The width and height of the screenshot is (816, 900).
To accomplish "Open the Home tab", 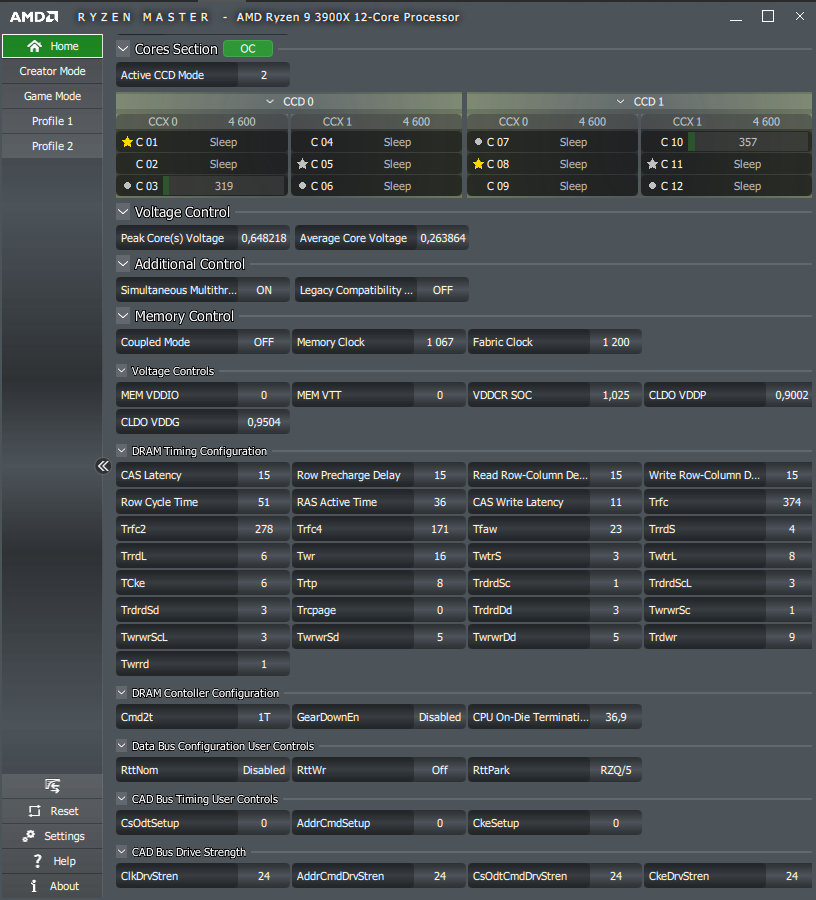I will pyautogui.click(x=52, y=46).
